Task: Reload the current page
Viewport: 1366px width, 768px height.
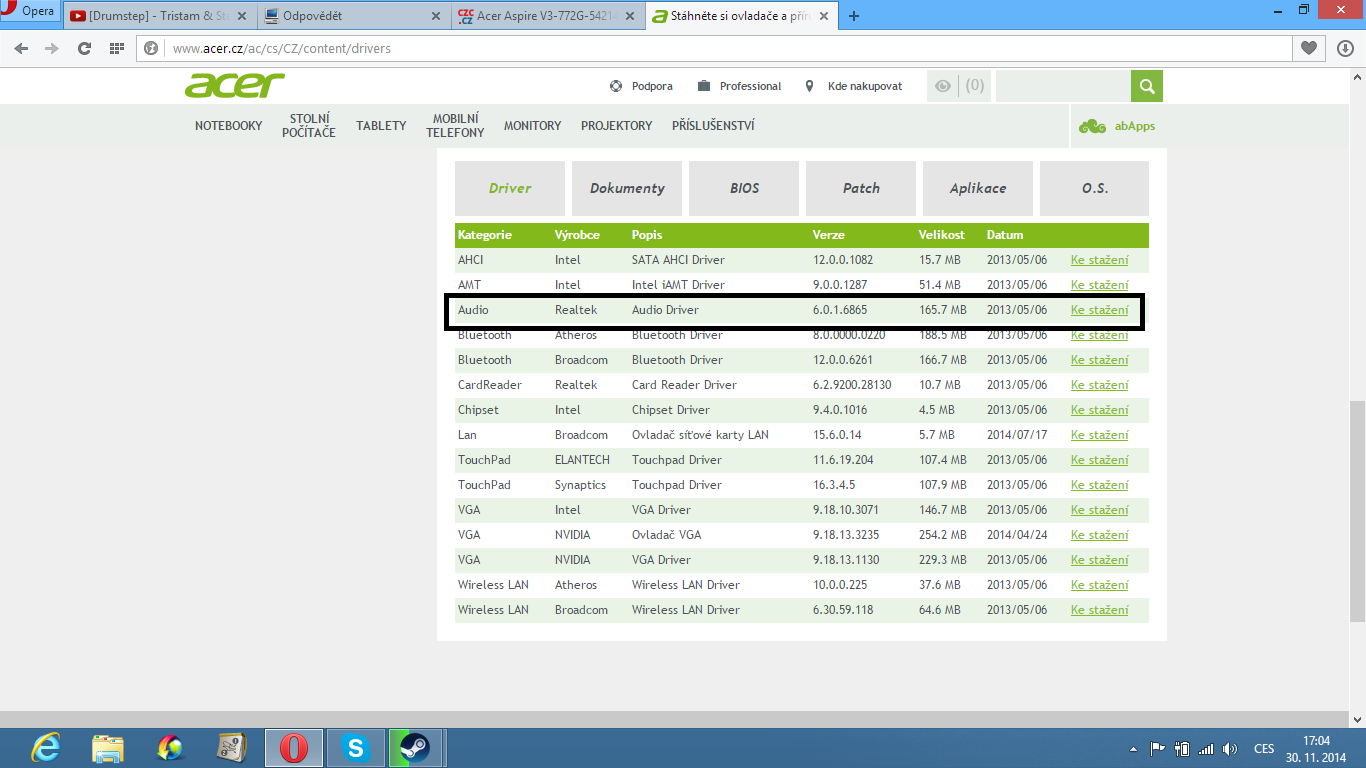Action: [84, 48]
